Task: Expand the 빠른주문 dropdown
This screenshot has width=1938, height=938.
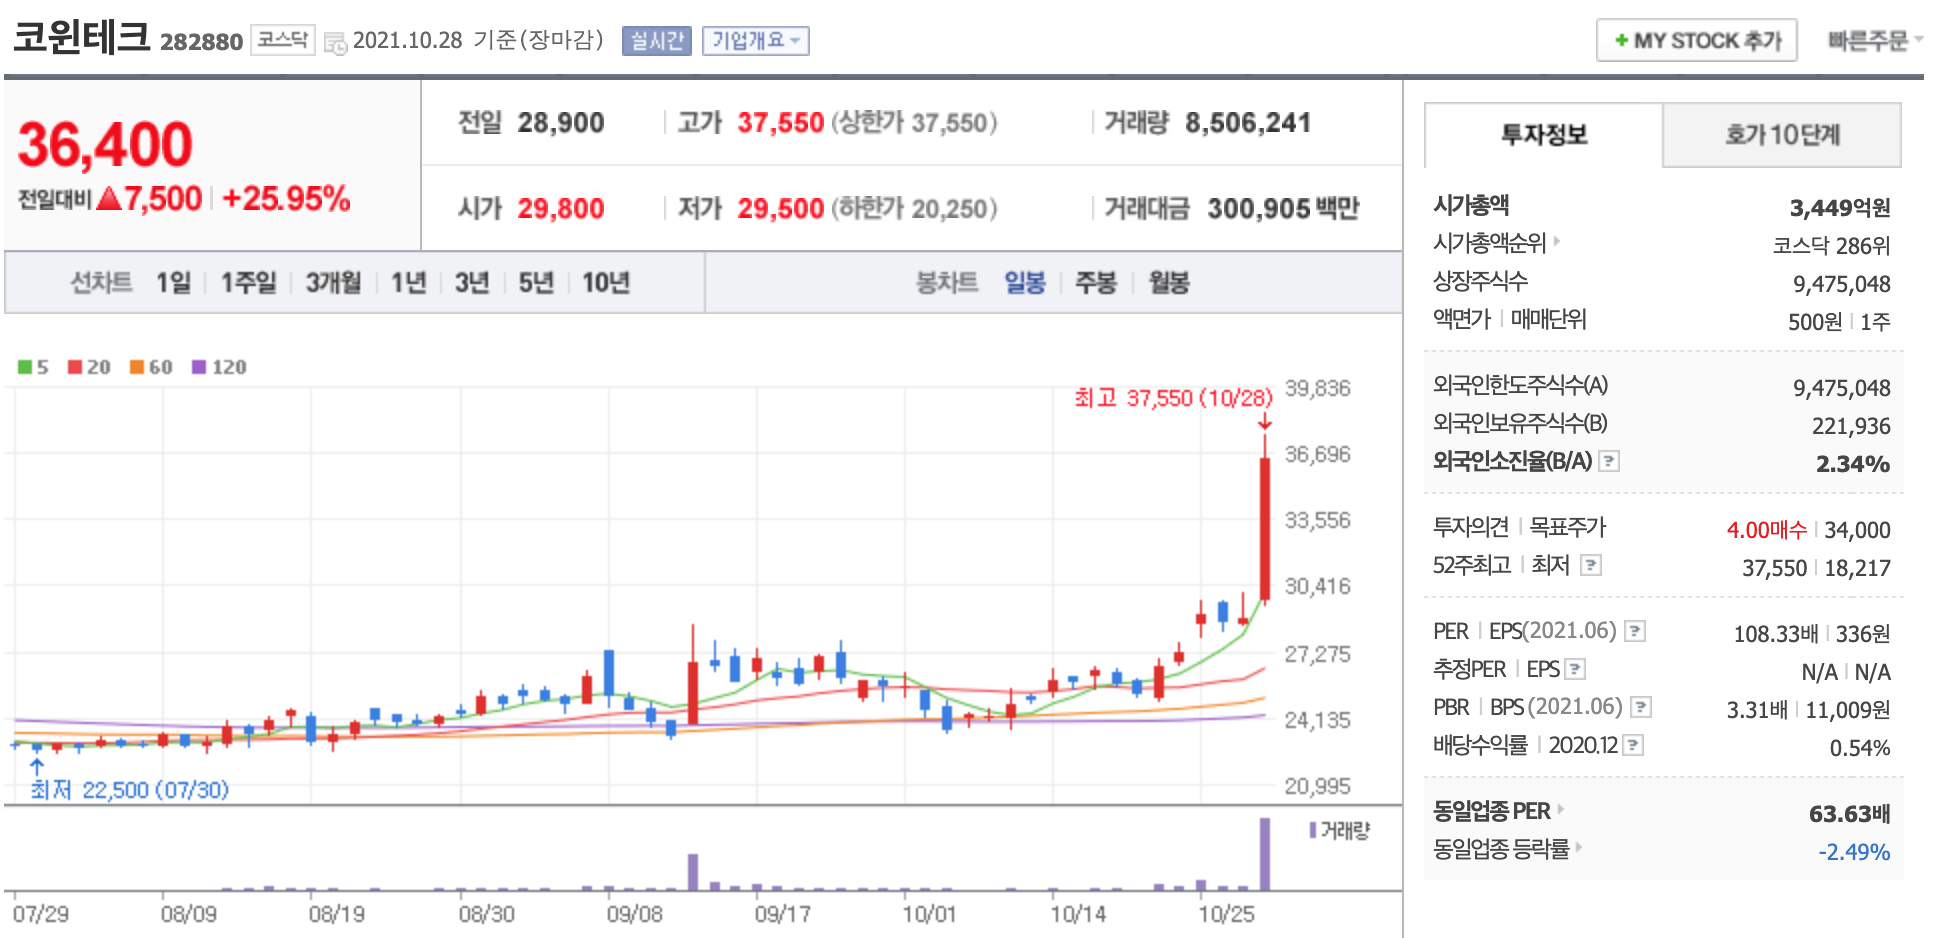Action: [1875, 41]
